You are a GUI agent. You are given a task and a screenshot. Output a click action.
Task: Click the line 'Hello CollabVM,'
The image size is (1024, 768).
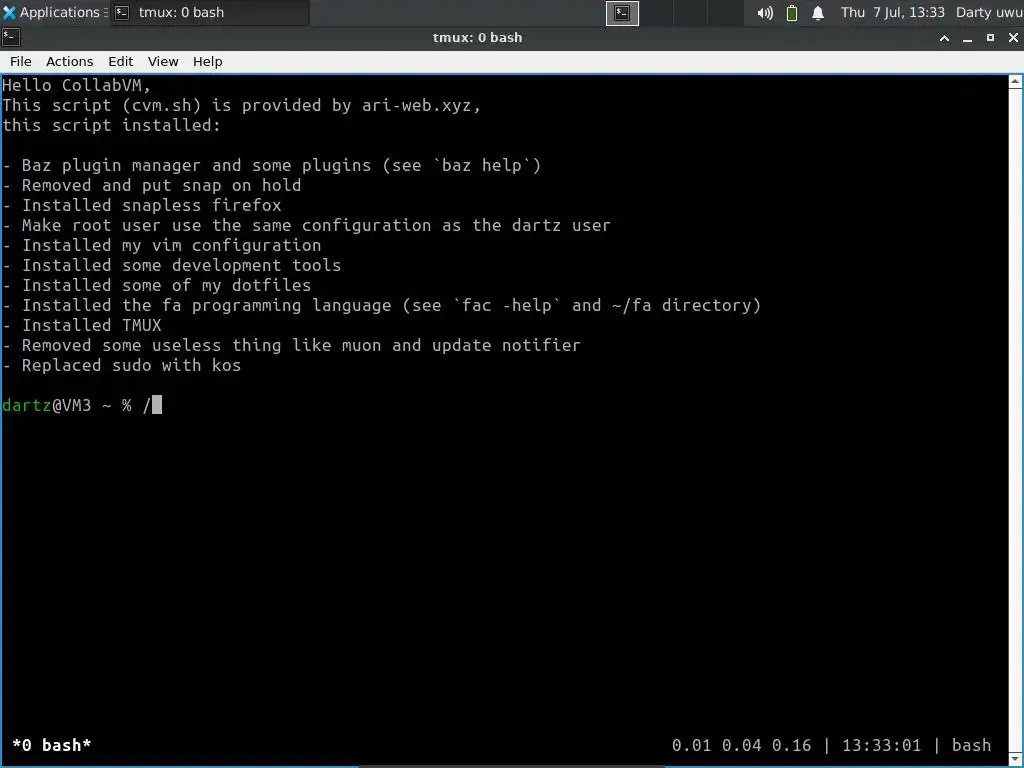(76, 86)
